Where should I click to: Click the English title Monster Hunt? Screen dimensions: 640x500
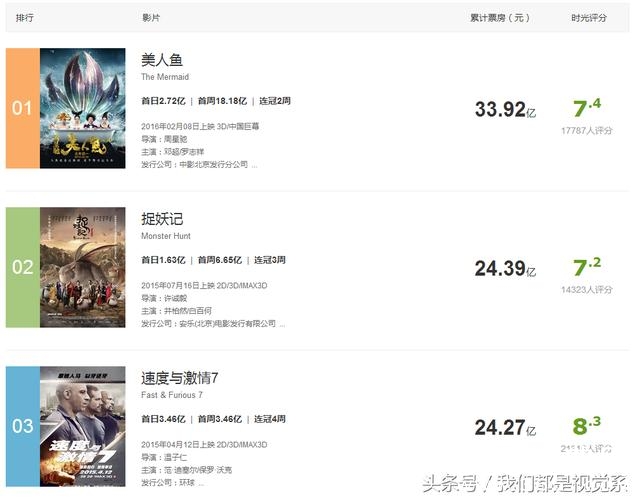click(166, 236)
